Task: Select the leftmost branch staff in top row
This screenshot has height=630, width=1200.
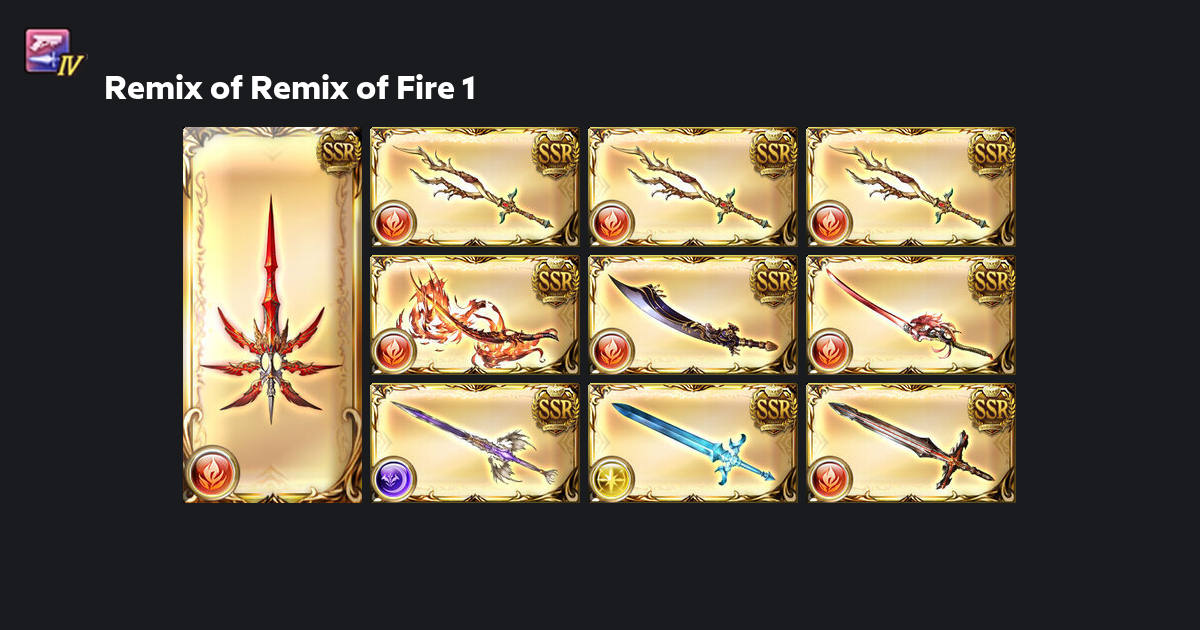Action: tap(476, 187)
